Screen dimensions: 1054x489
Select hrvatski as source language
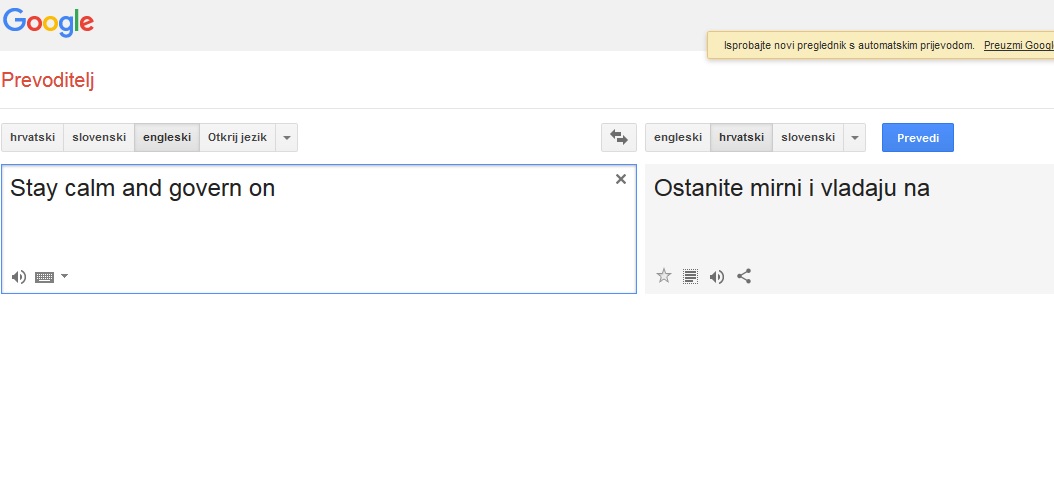coord(32,138)
